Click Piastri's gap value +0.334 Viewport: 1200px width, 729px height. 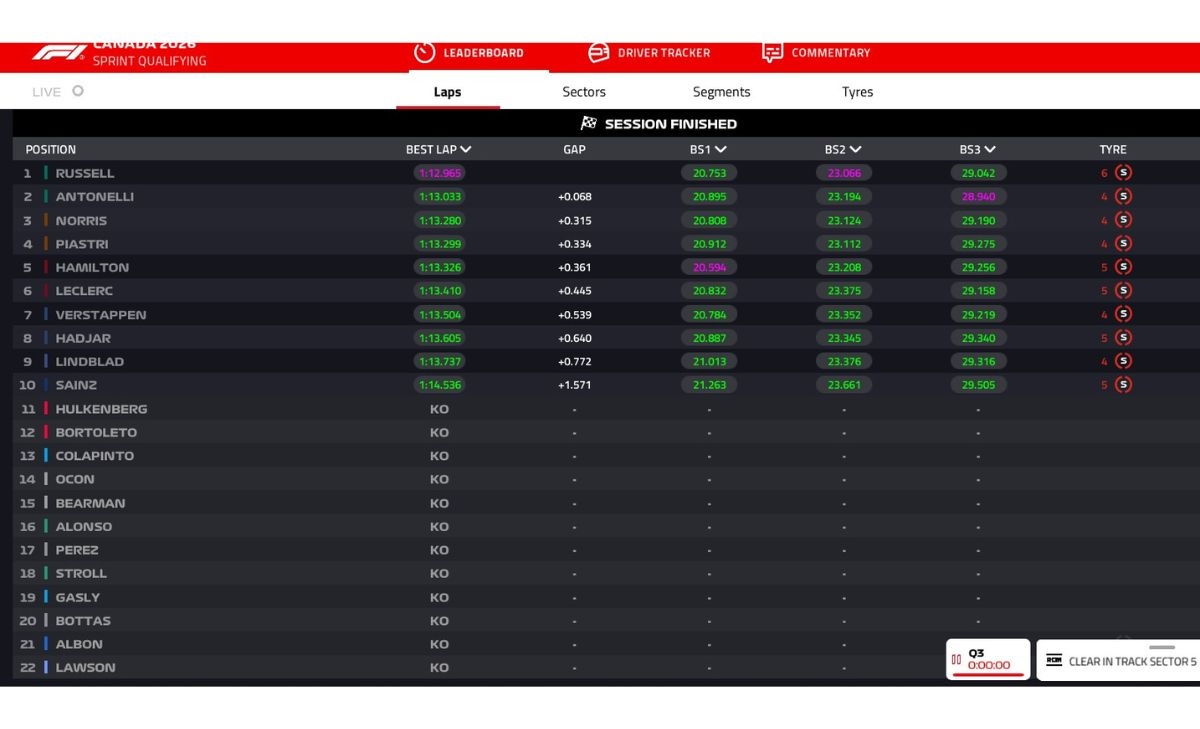point(574,244)
